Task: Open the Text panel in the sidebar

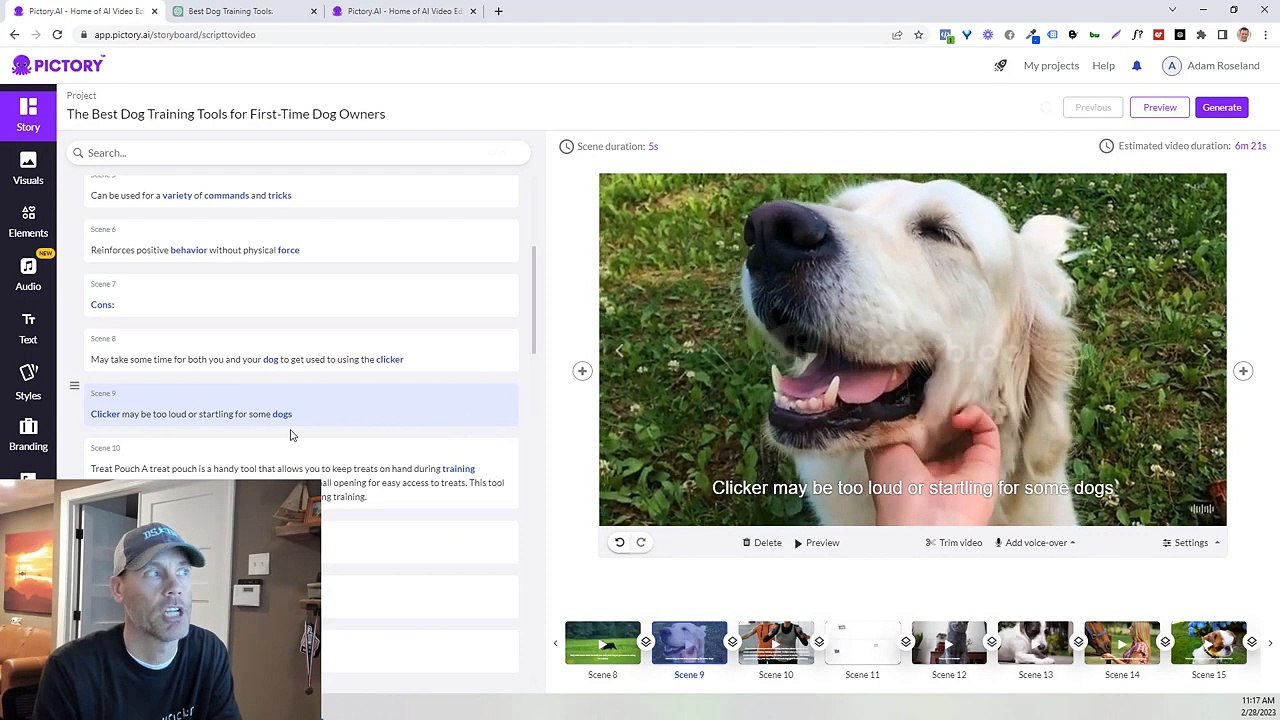Action: [28, 327]
